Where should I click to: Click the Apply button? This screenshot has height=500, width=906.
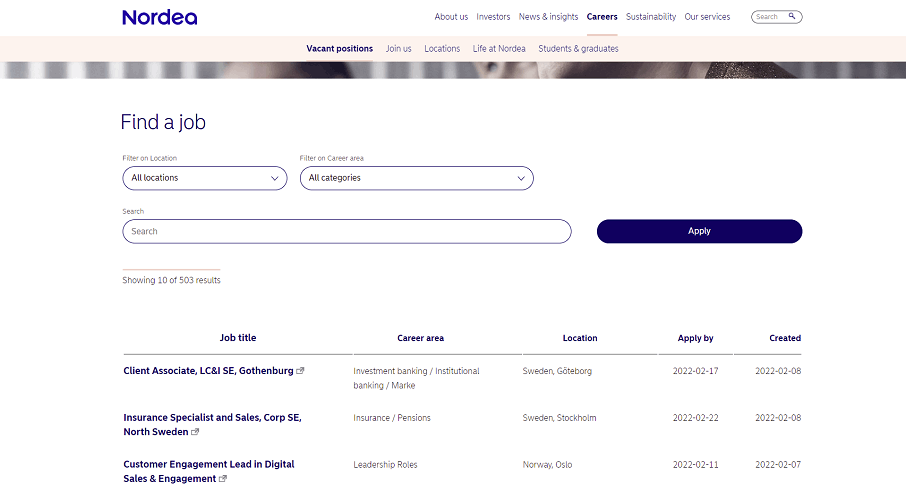[x=699, y=231]
